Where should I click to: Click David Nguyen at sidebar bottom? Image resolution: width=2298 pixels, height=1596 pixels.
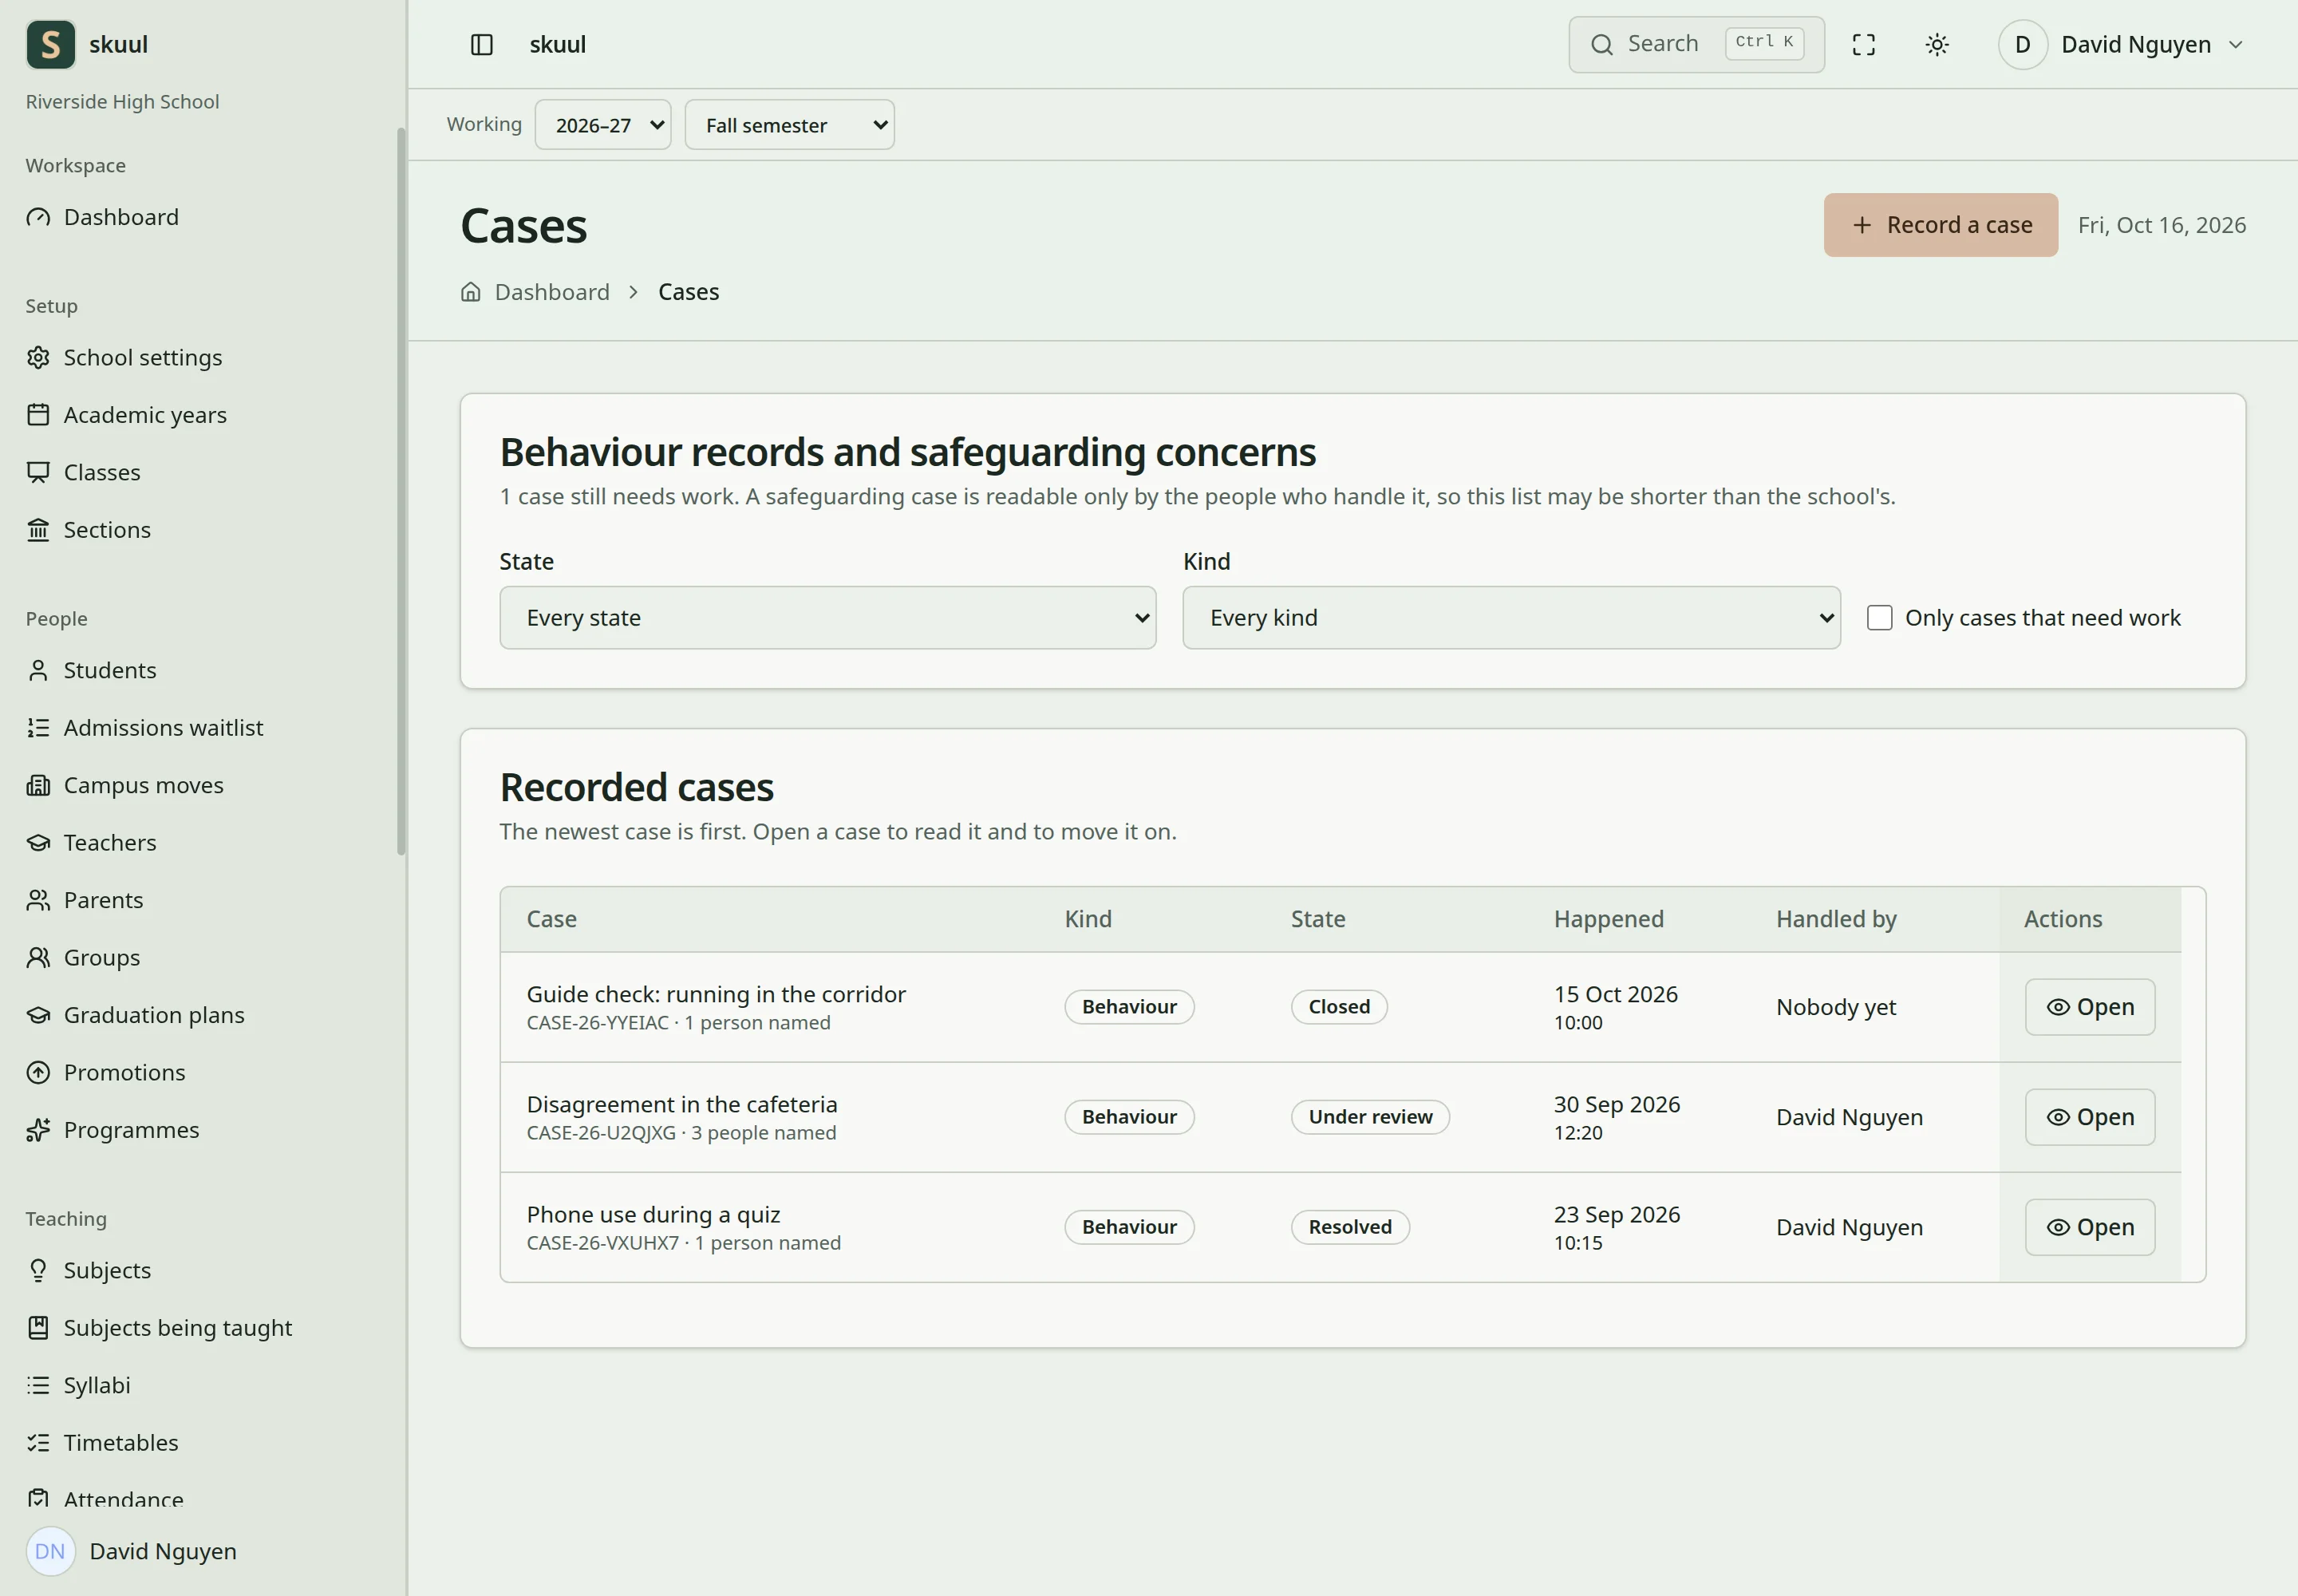tap(132, 1551)
